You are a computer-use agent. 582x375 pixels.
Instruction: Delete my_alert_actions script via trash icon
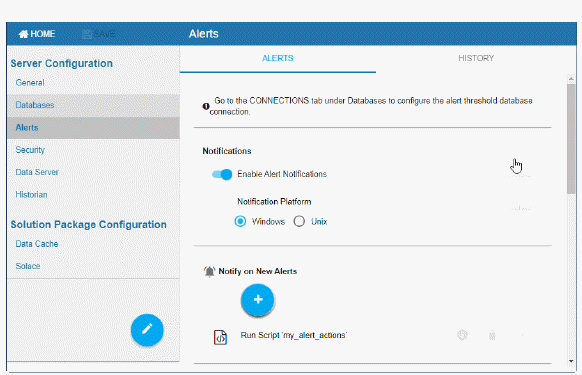pos(492,336)
